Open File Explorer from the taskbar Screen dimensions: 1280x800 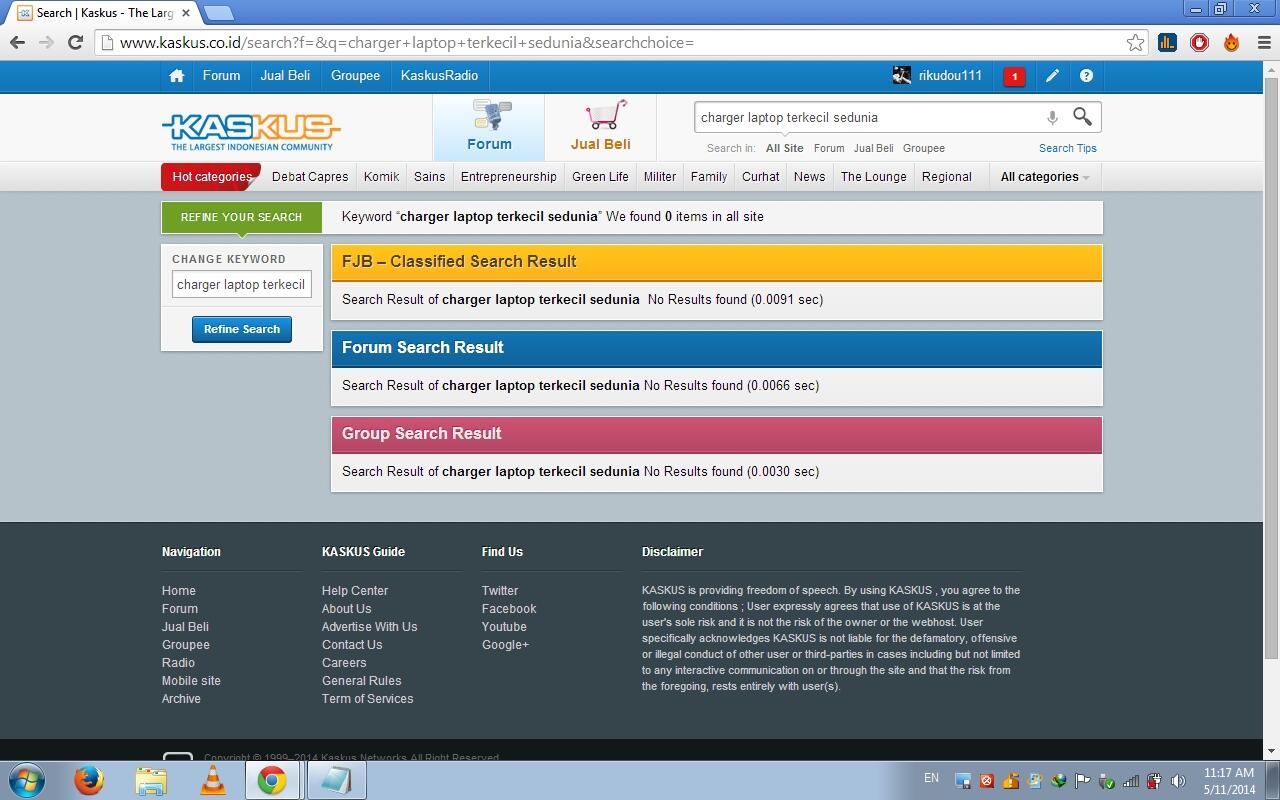point(151,780)
